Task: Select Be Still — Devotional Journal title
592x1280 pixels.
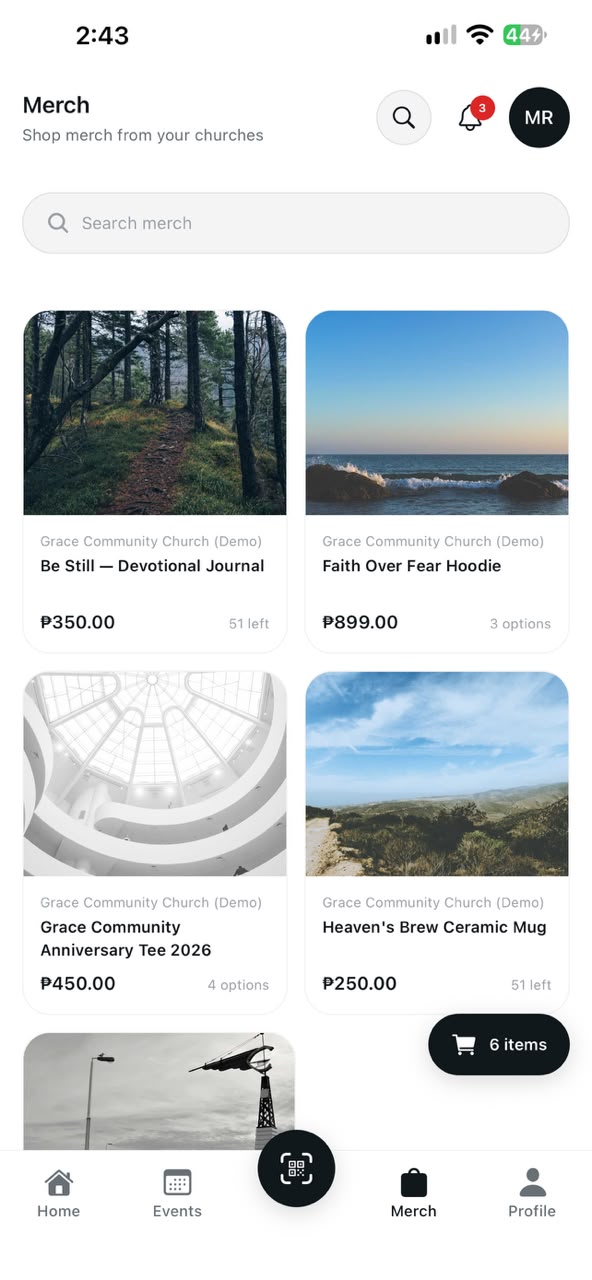Action: 152,566
